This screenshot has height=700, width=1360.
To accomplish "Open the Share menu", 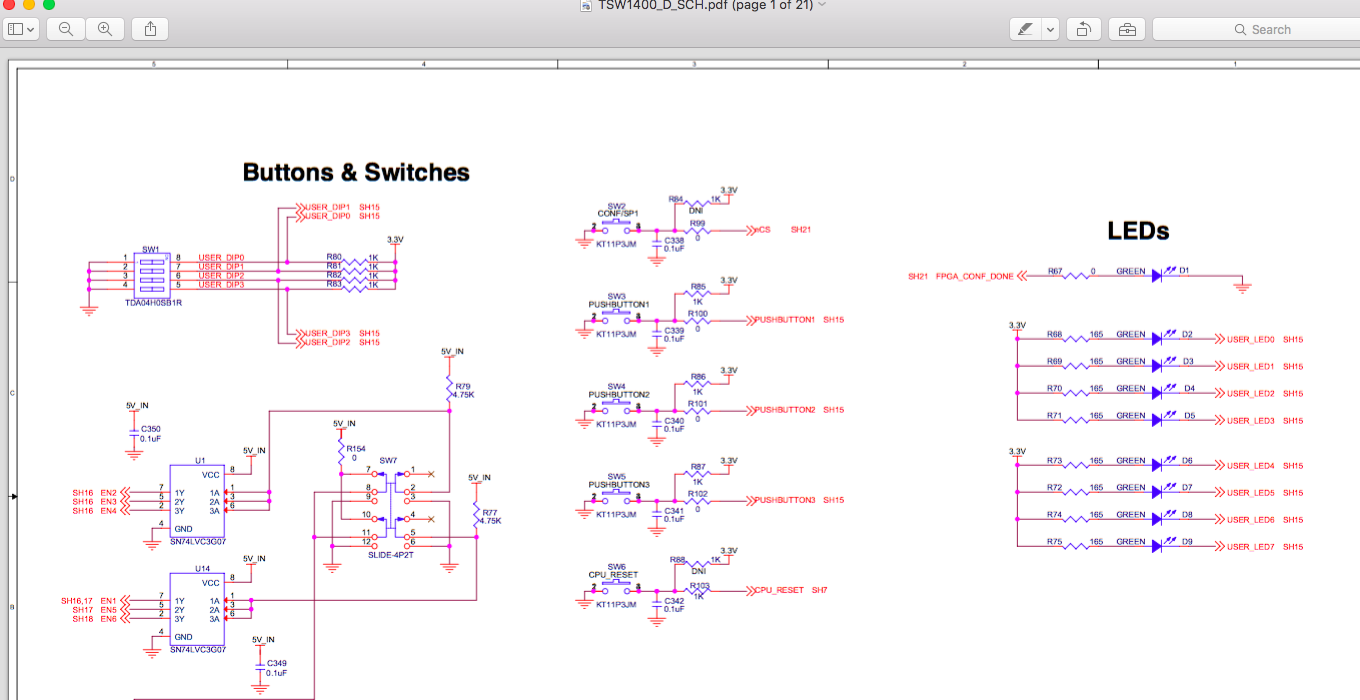I will (150, 29).
